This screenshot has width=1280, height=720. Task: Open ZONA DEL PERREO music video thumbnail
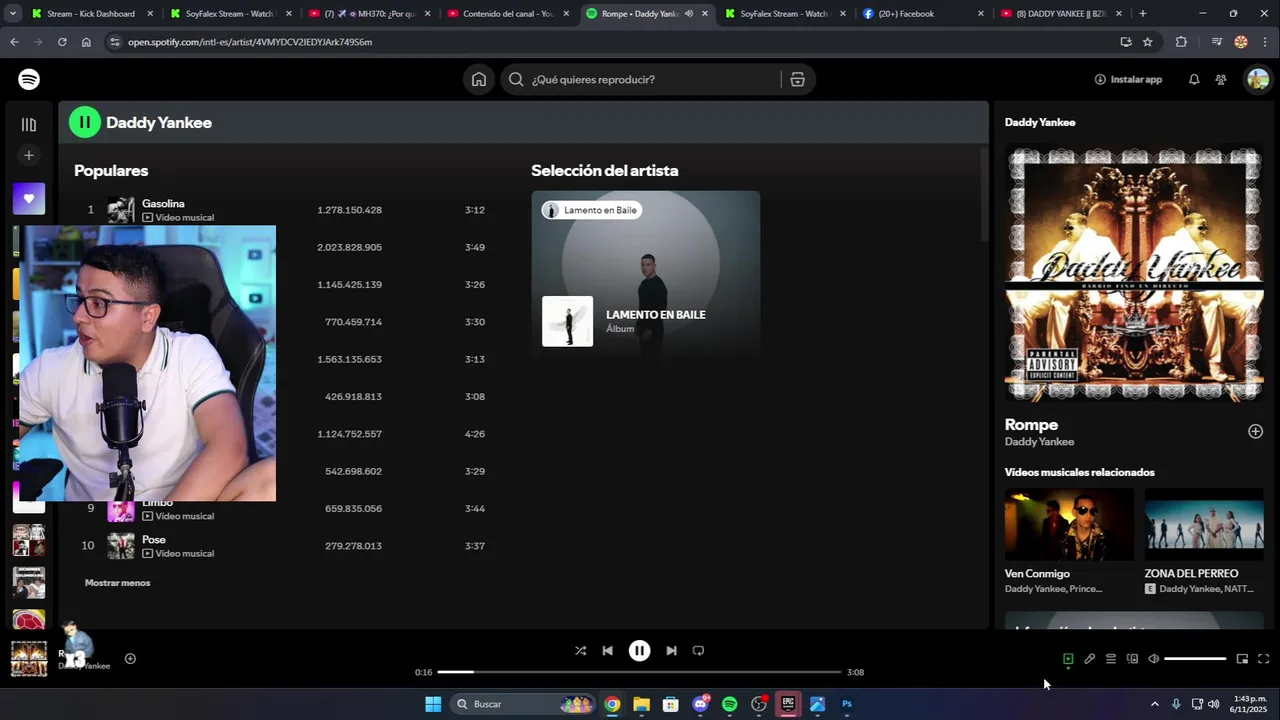point(1204,524)
